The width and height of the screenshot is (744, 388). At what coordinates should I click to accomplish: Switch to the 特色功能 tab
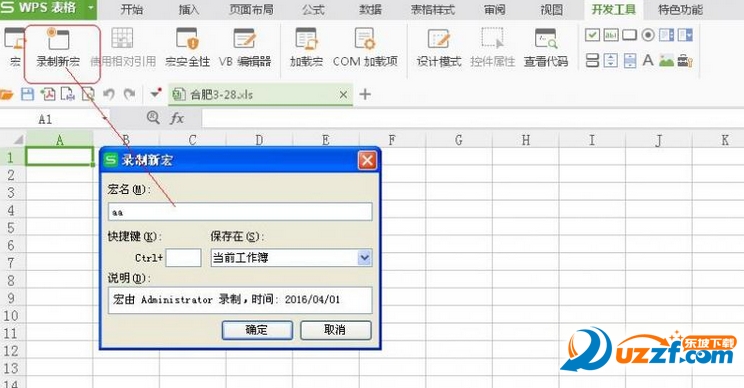pos(680,9)
